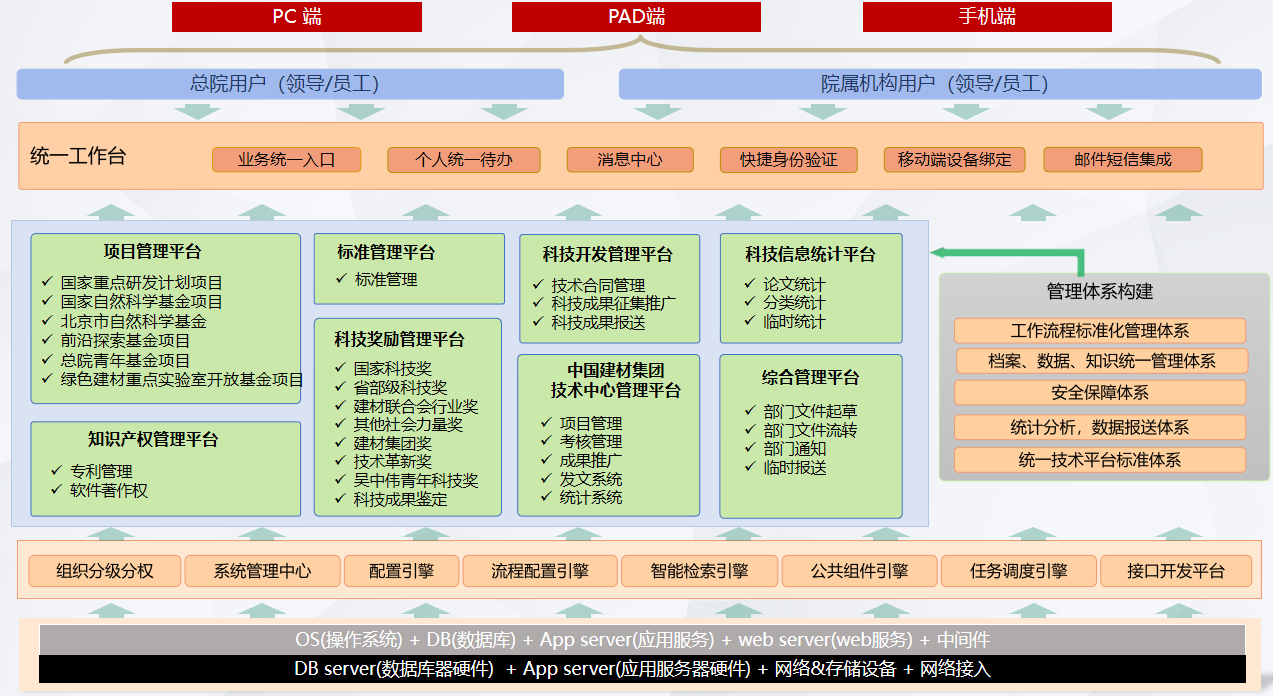Click 智能检索引擎 box

(x=699, y=571)
